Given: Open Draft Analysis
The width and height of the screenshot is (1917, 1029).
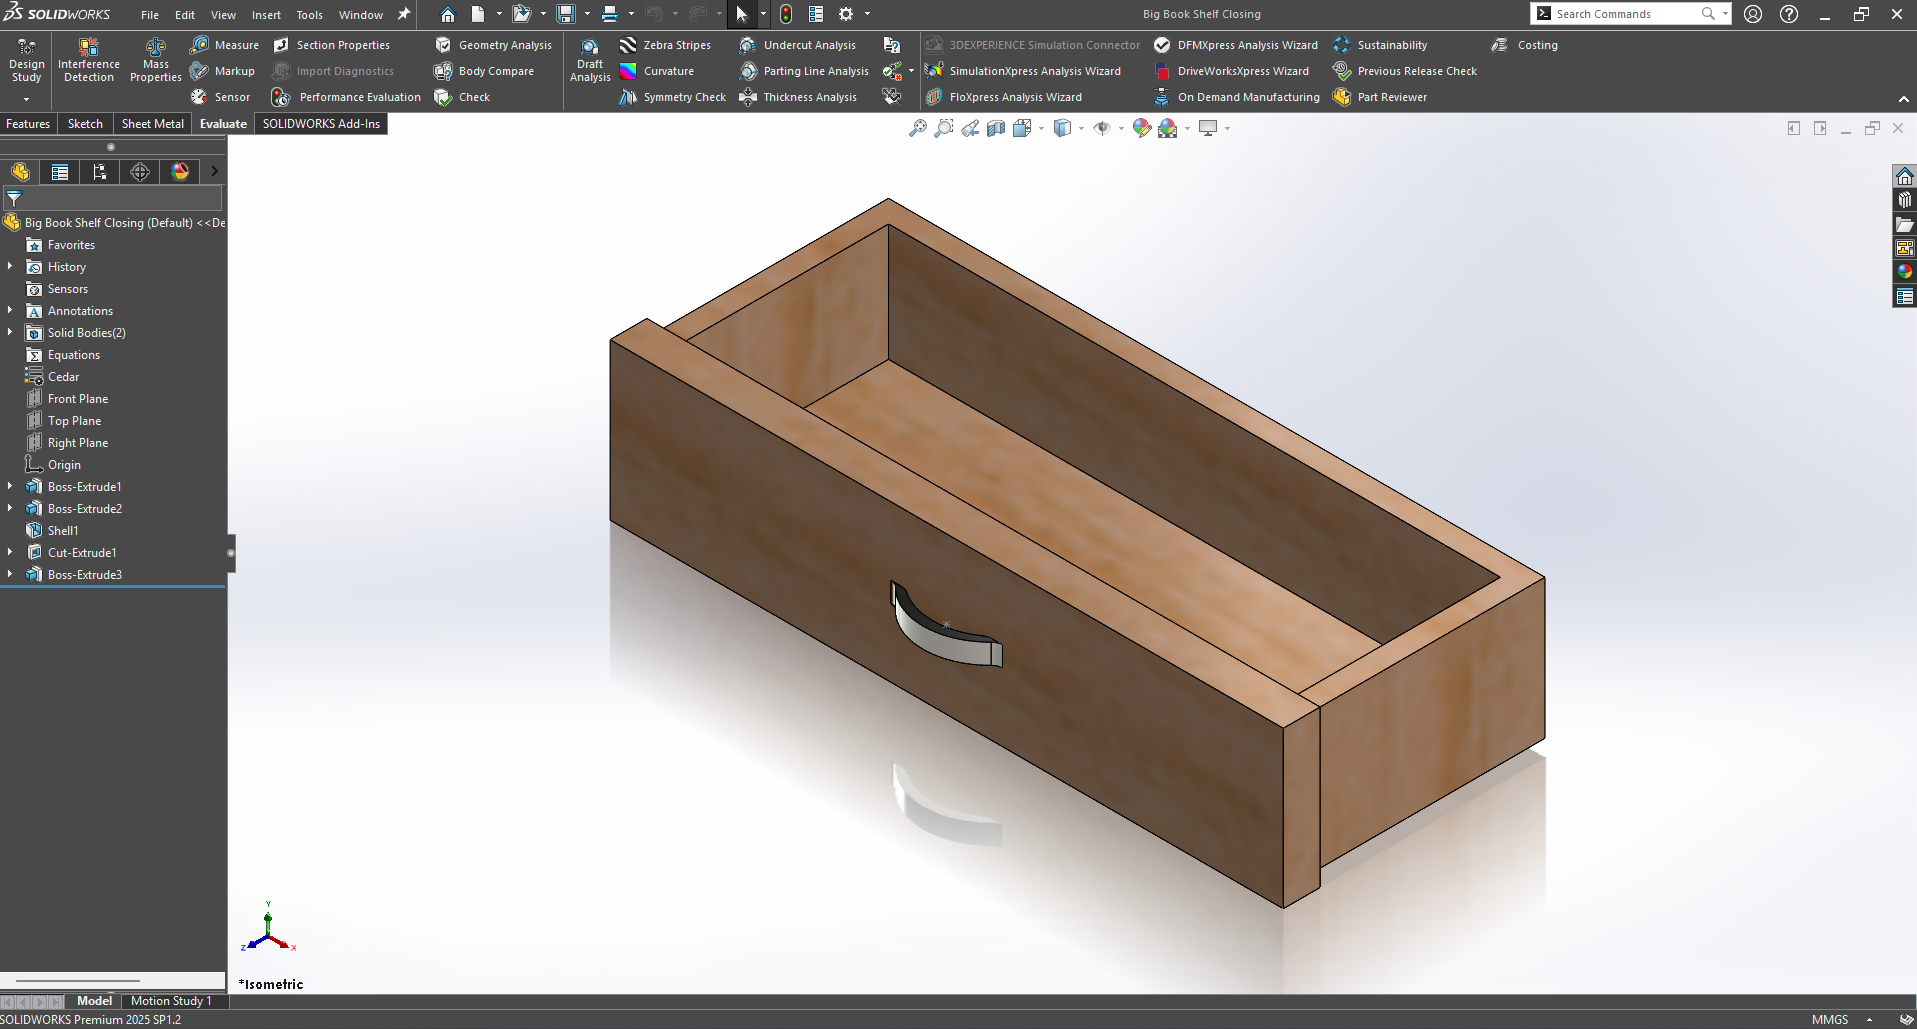Looking at the screenshot, I should pos(590,60).
